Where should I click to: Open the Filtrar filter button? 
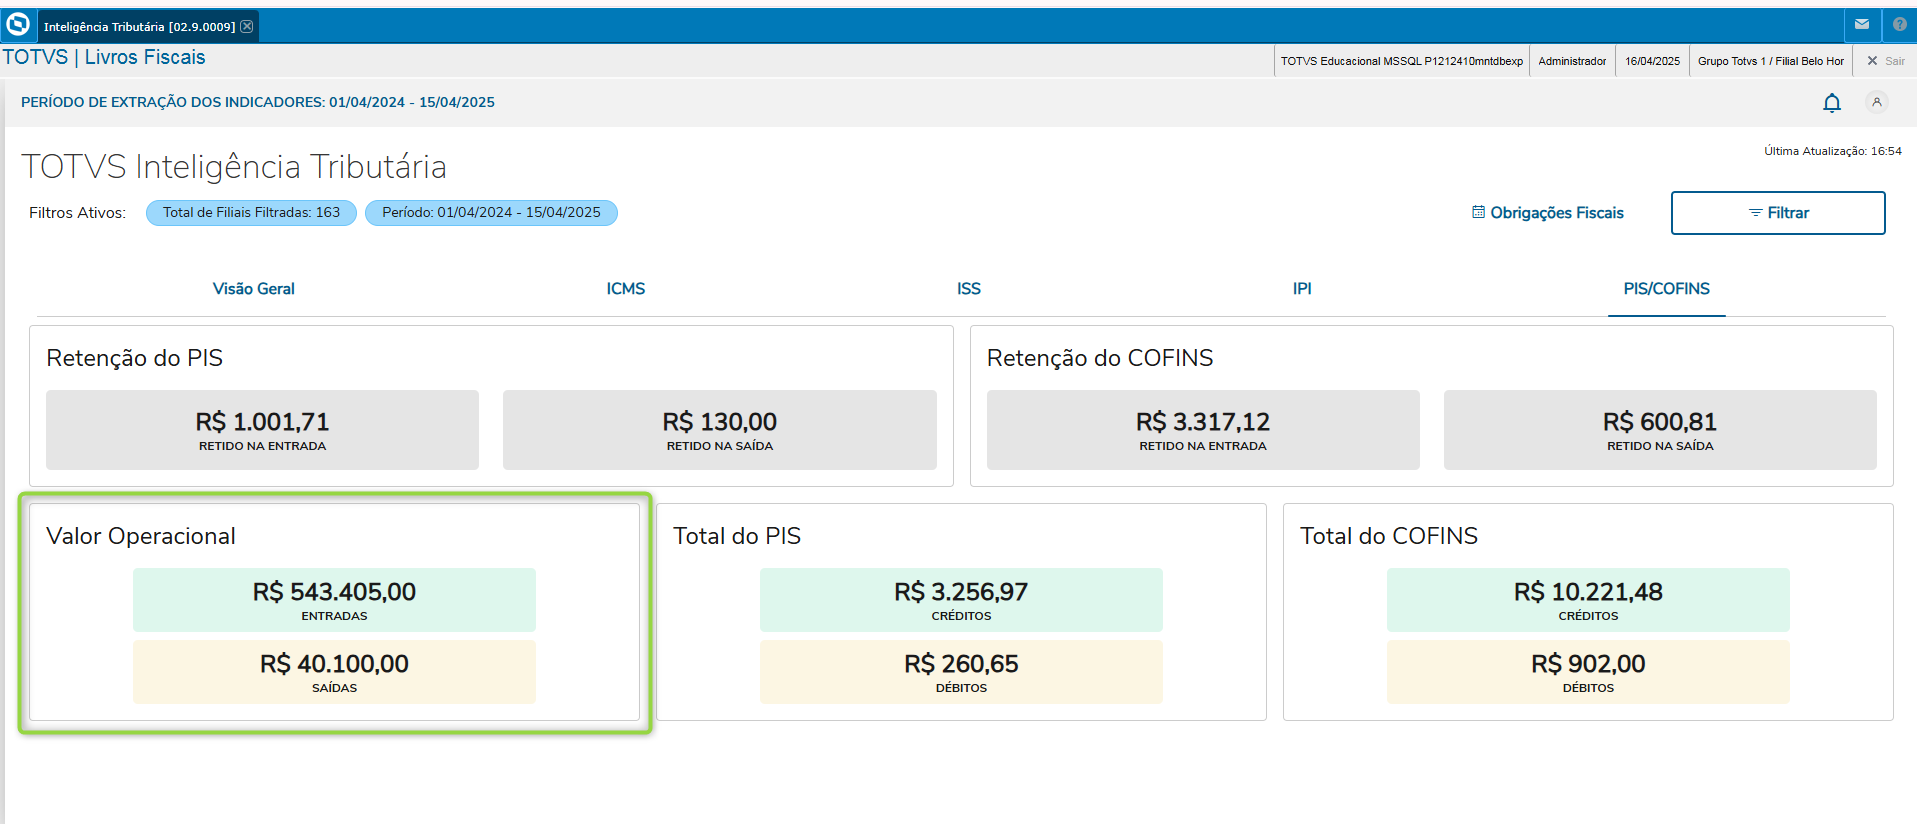(1778, 213)
